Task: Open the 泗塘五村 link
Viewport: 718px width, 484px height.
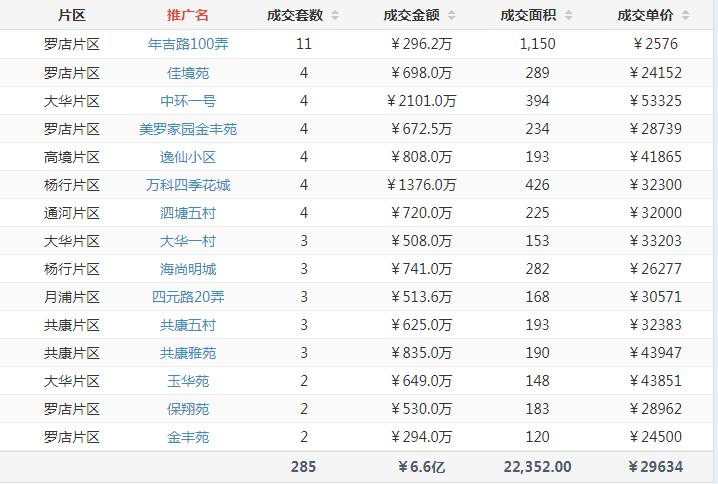Action: (x=188, y=213)
